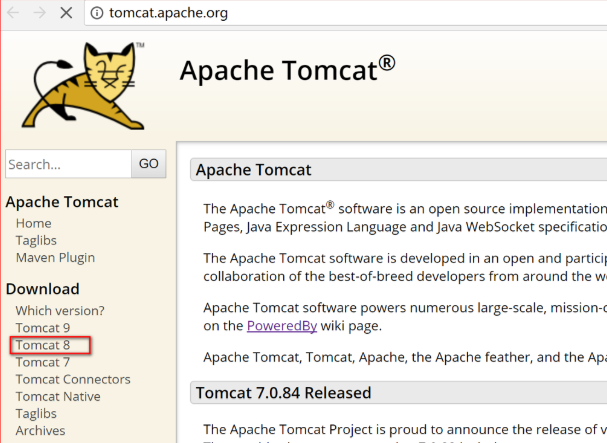Select Tomcat 7 download link

(43, 362)
